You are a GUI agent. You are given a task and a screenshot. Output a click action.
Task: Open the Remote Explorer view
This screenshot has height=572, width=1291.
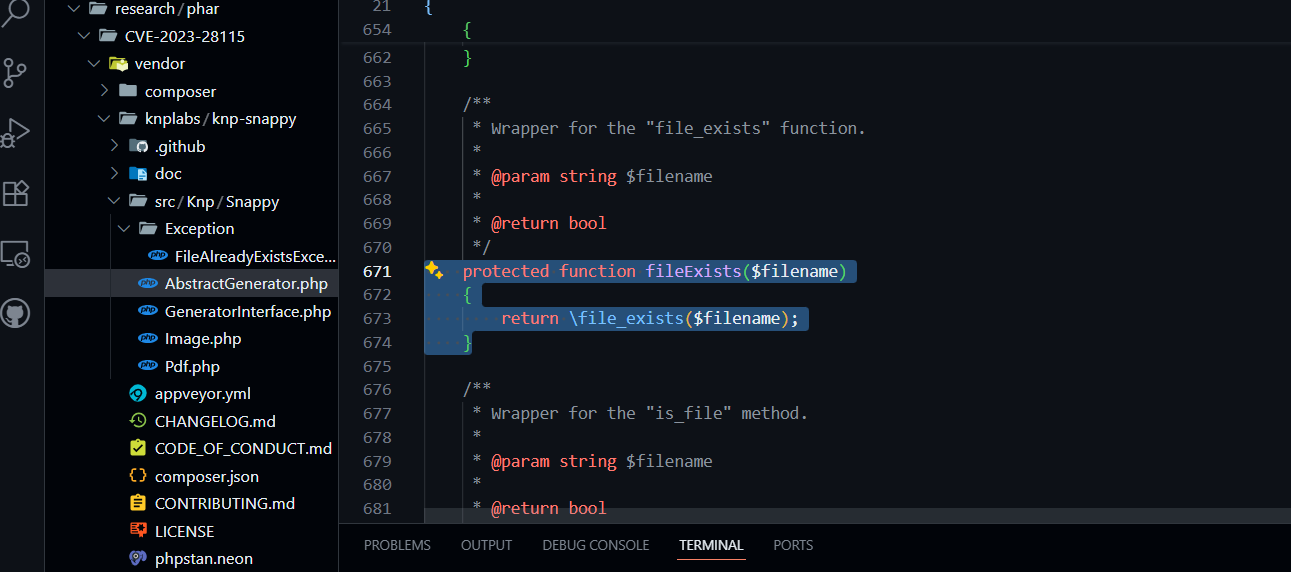(x=16, y=254)
